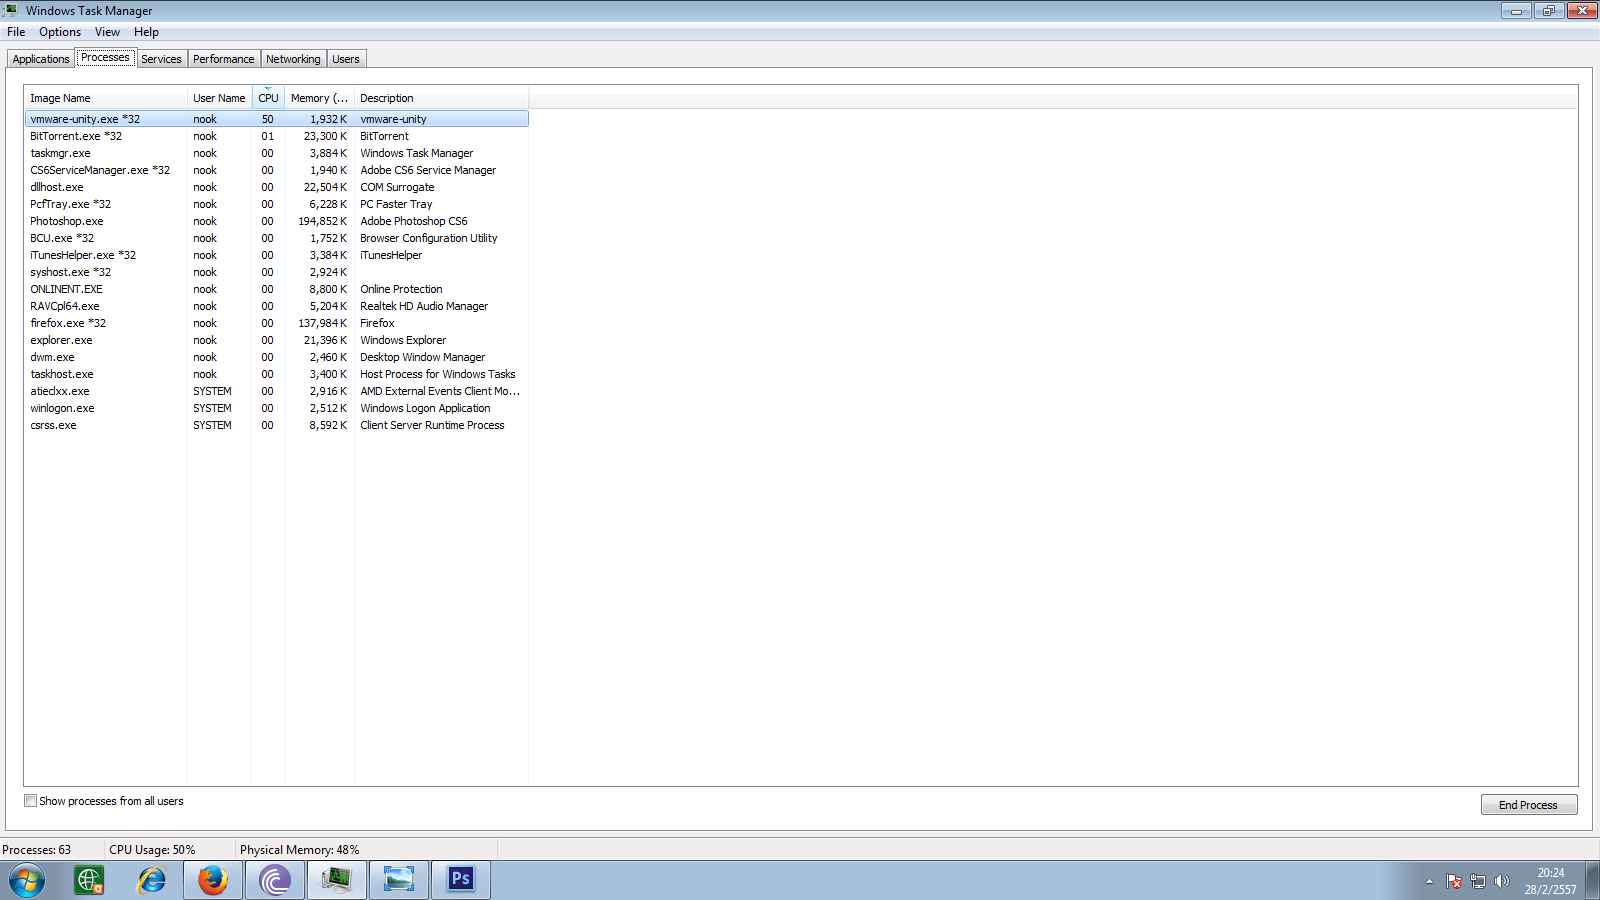This screenshot has height=900, width=1600.
Task: Open the Windows Start menu orb
Action: point(27,880)
